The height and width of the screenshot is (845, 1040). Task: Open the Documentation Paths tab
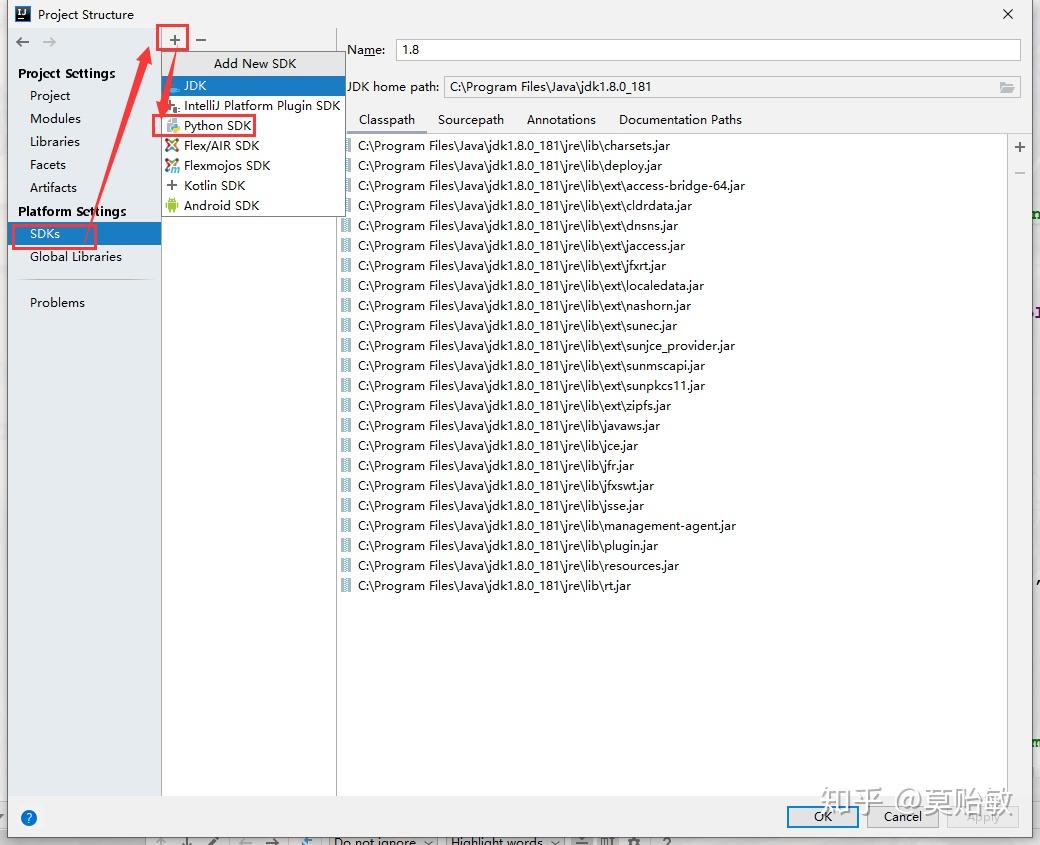[680, 119]
